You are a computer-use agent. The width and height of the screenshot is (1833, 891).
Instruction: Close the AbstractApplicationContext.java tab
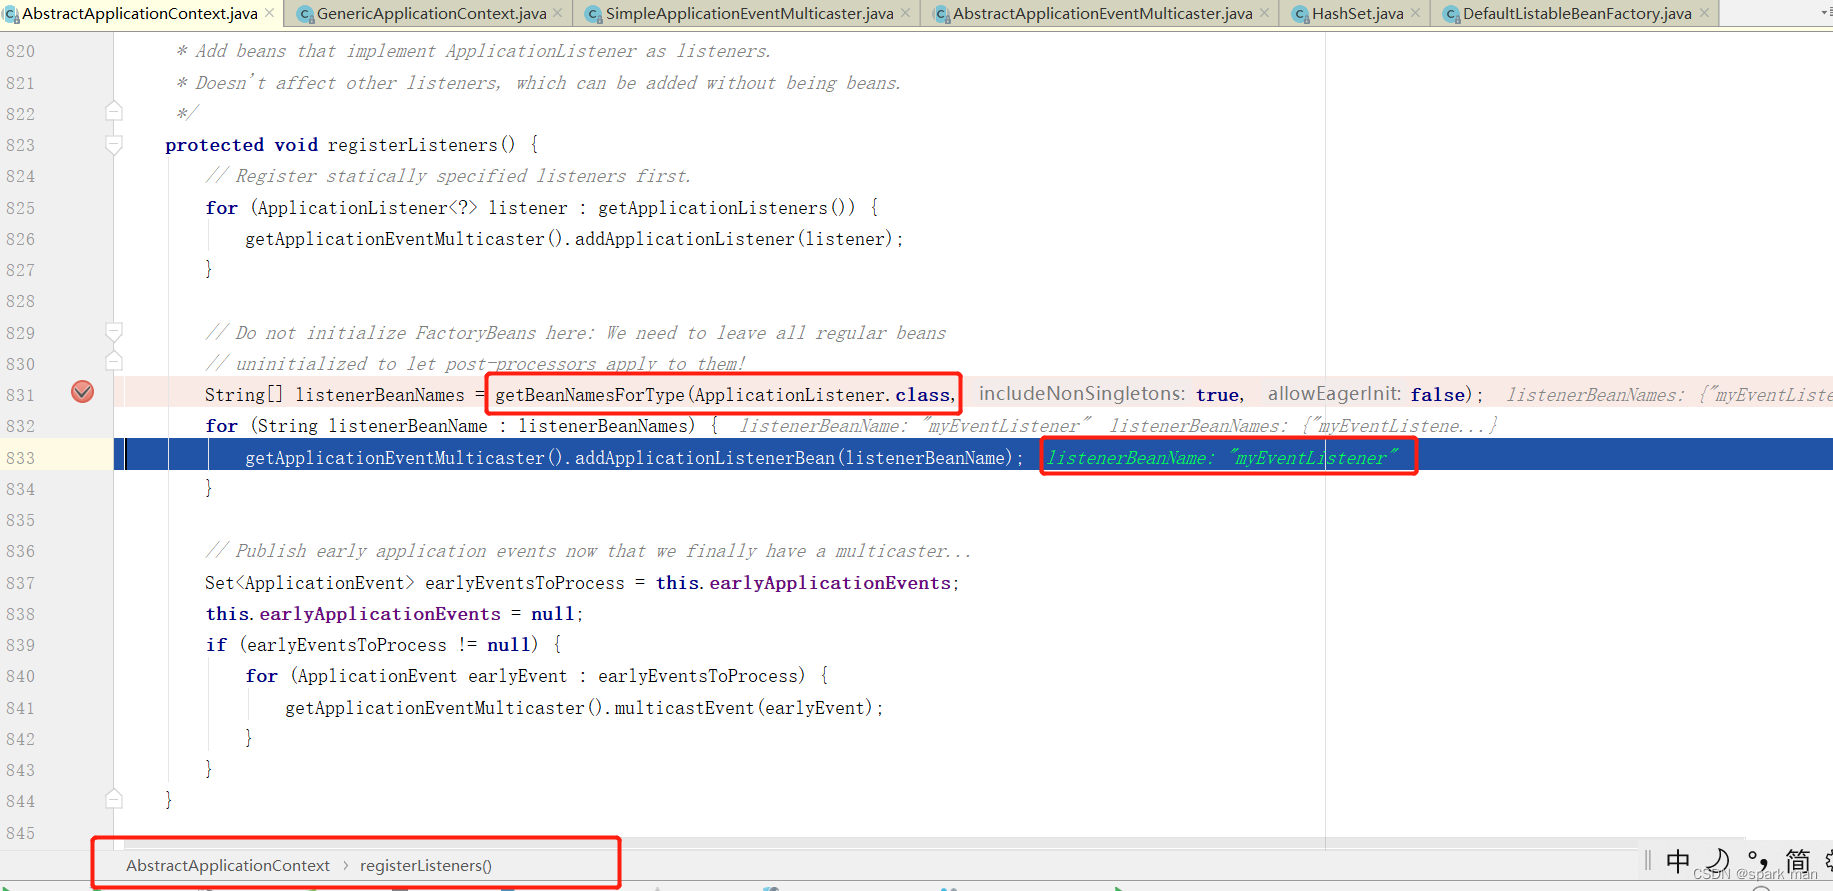point(269,13)
